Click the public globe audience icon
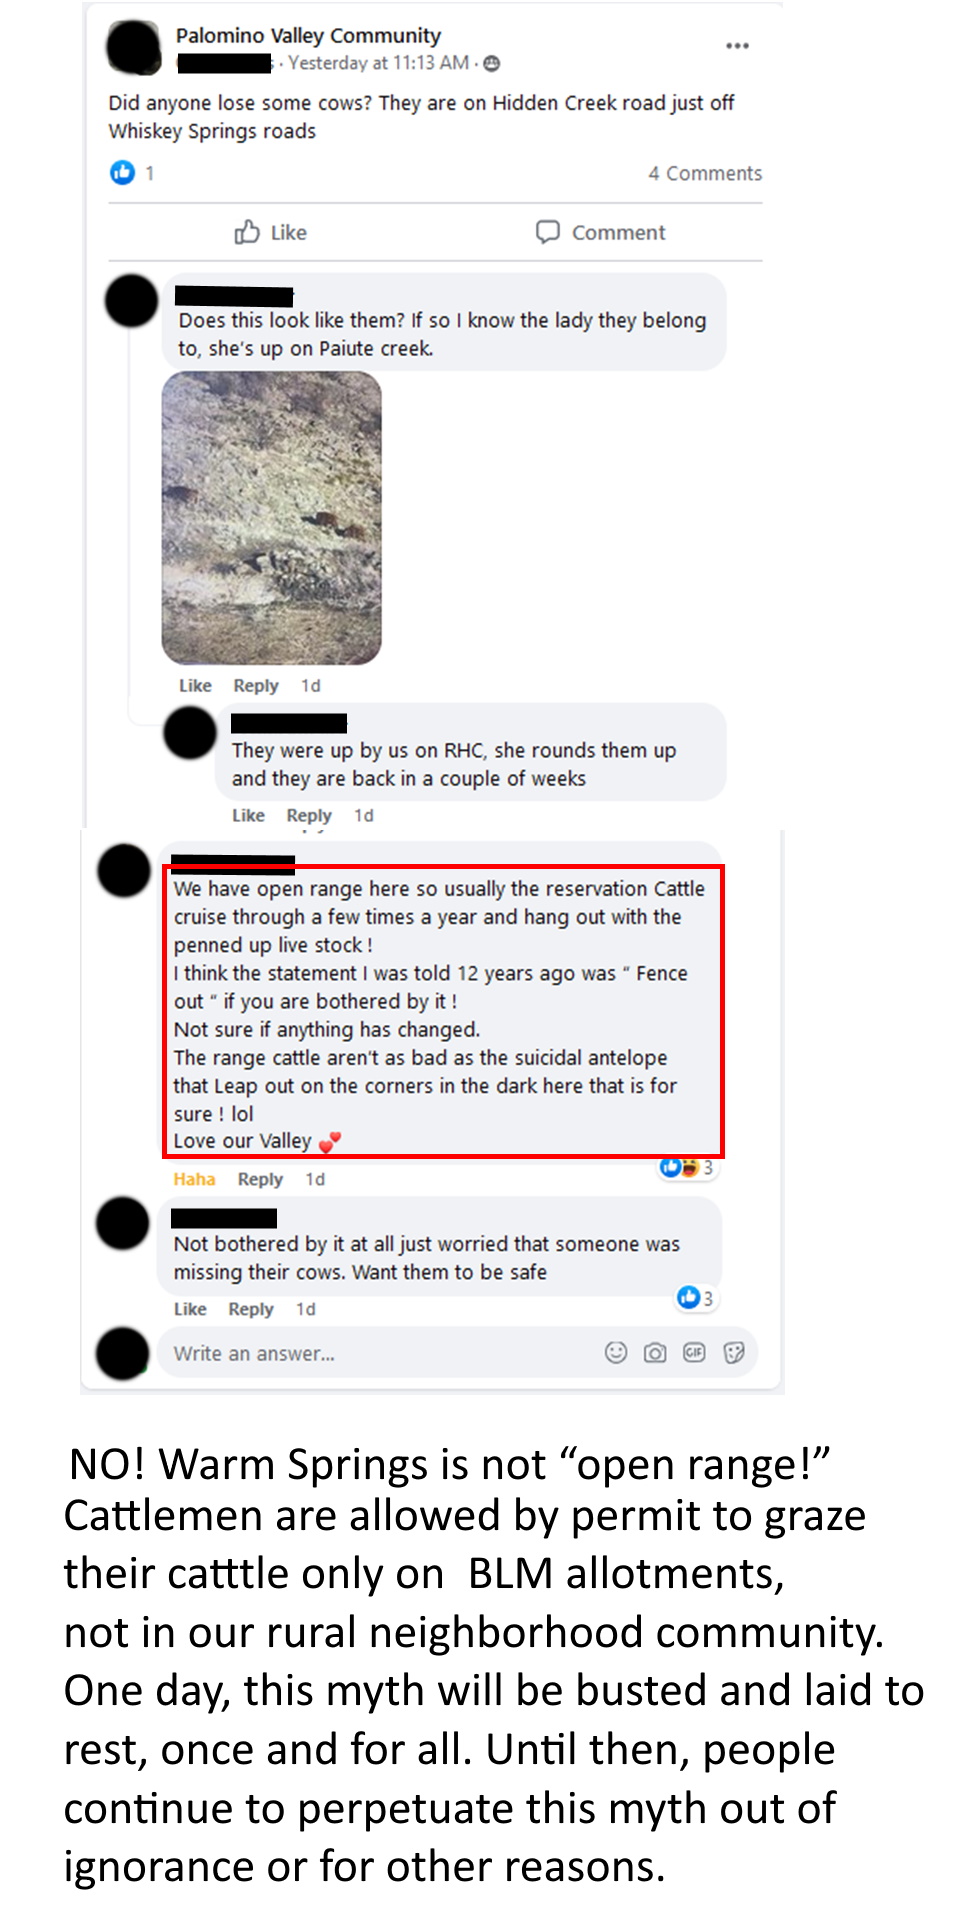 [x=491, y=64]
